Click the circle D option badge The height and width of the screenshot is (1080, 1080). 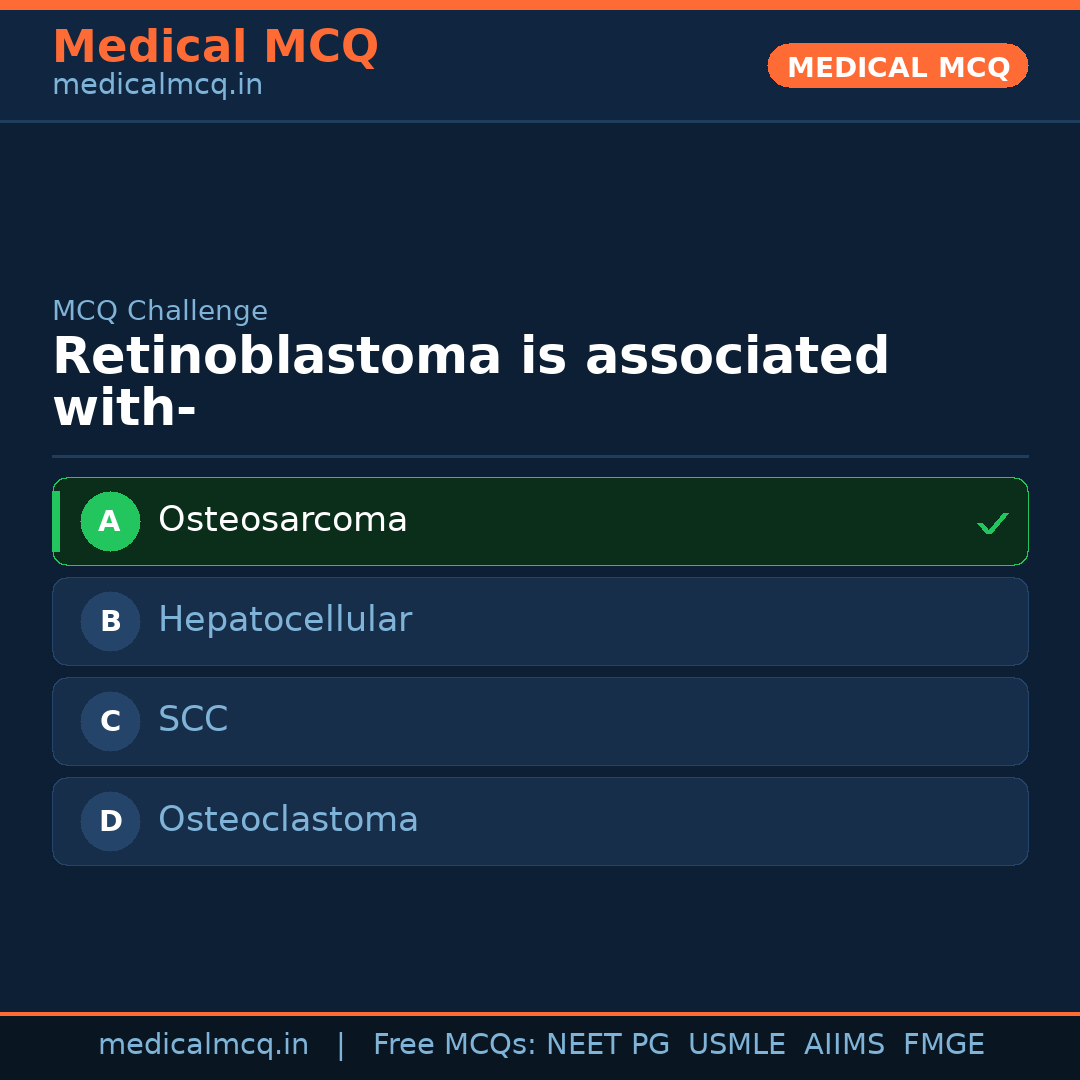pos(110,821)
